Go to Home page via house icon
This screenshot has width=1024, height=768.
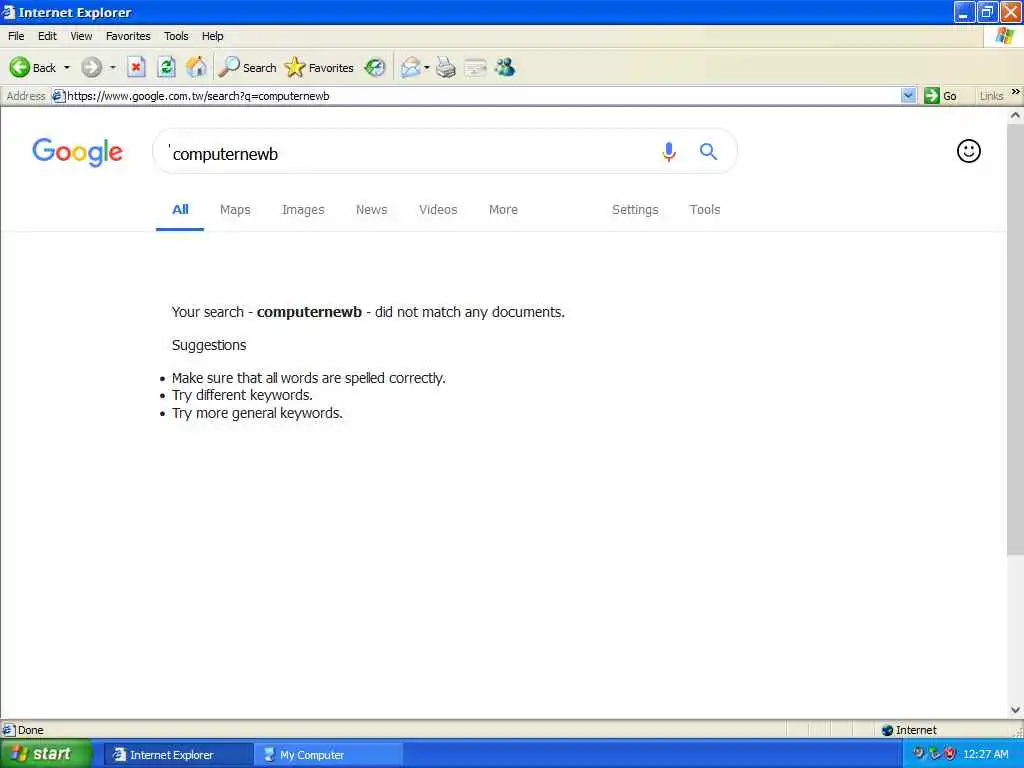click(x=196, y=67)
